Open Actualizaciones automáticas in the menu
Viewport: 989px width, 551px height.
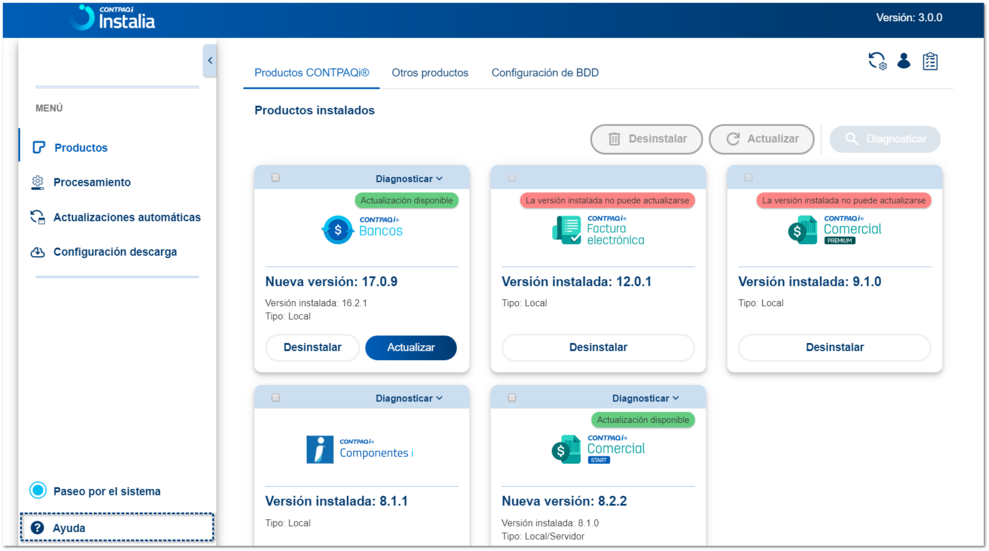click(x=126, y=217)
